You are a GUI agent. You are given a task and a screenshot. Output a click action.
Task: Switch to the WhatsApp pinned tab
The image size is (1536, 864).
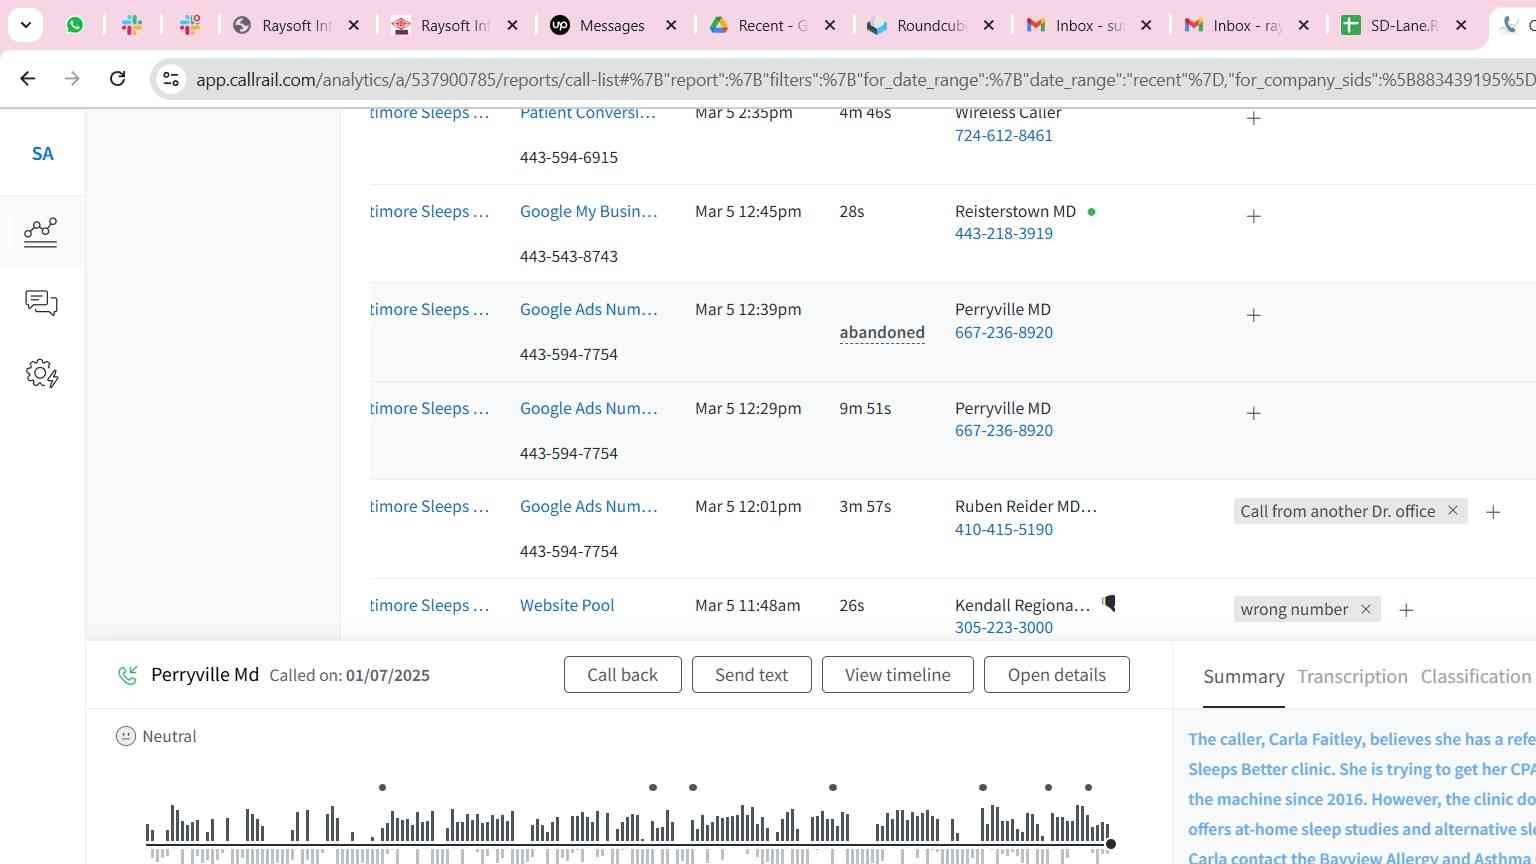[75, 25]
